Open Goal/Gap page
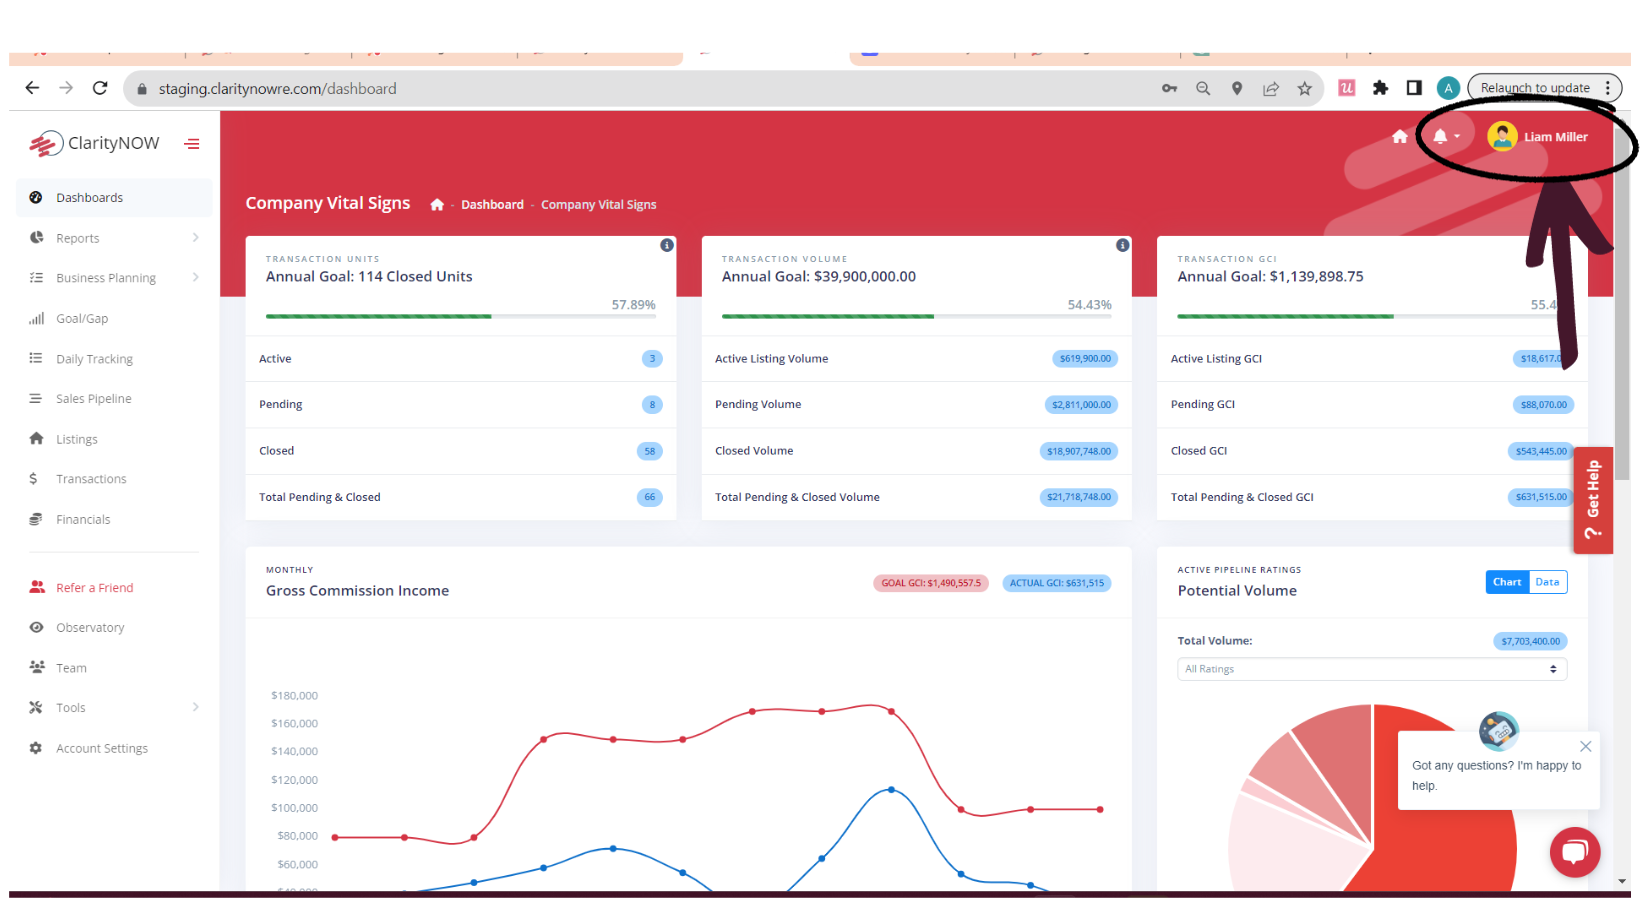Screen dimensions: 1640x924 82,319
